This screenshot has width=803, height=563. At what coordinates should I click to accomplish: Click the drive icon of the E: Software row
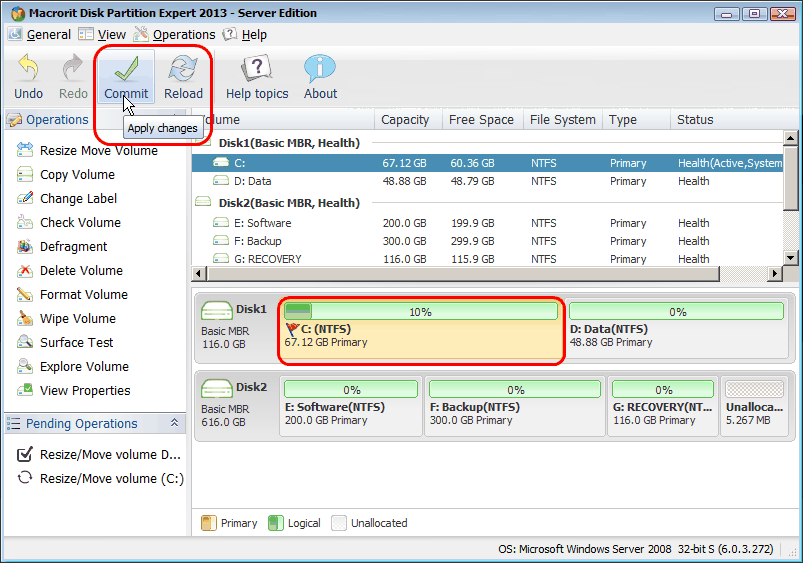point(221,223)
